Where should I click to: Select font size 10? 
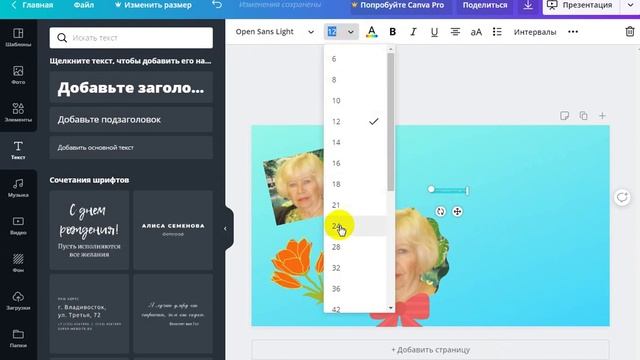click(x=355, y=100)
